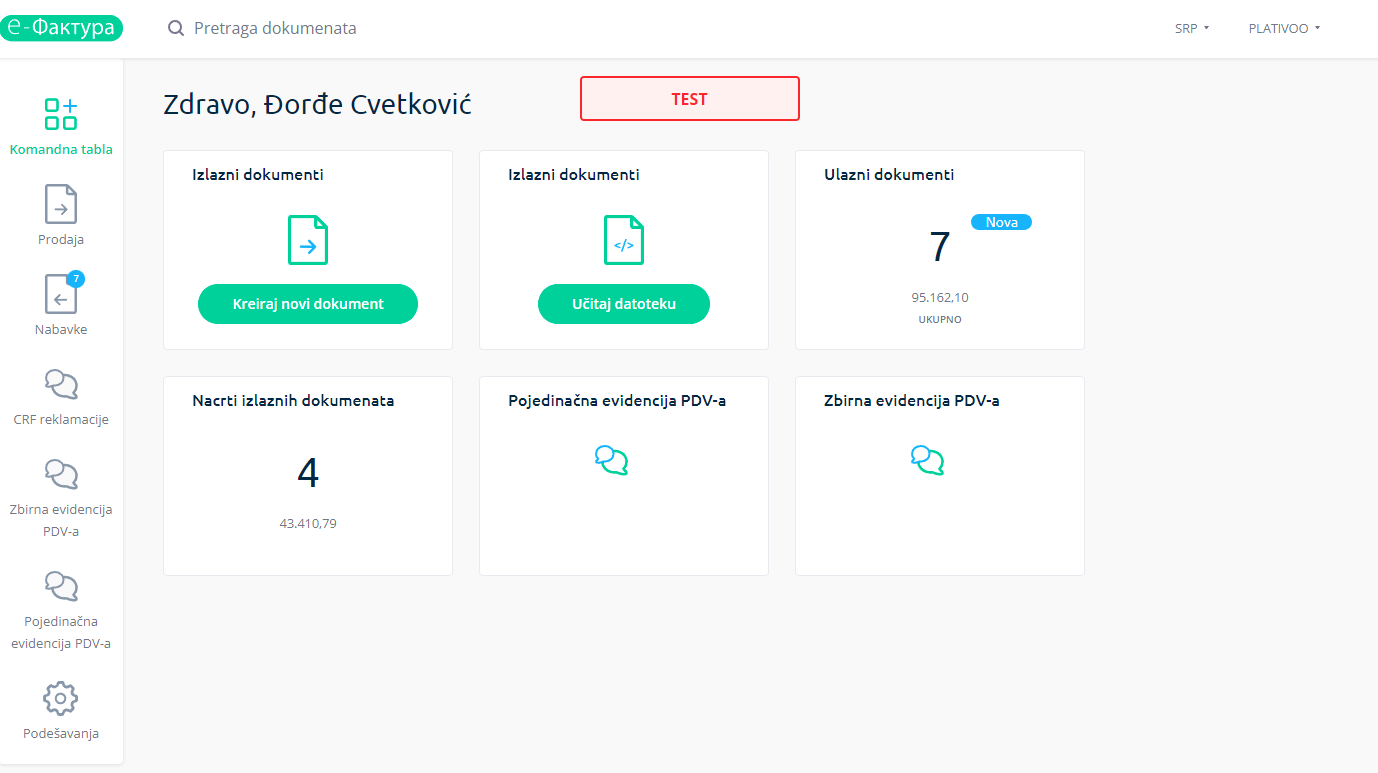
Task: Click chat icon in Zbirna evidencija card
Action: point(927,460)
